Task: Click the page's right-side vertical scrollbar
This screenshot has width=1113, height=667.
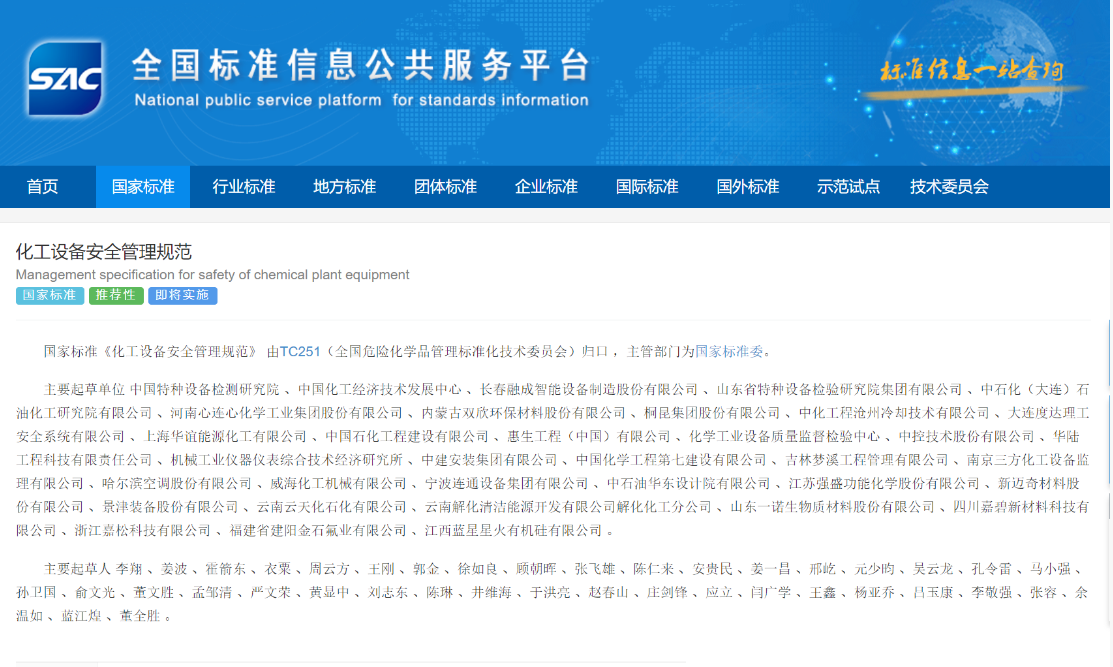Action: 1108,400
